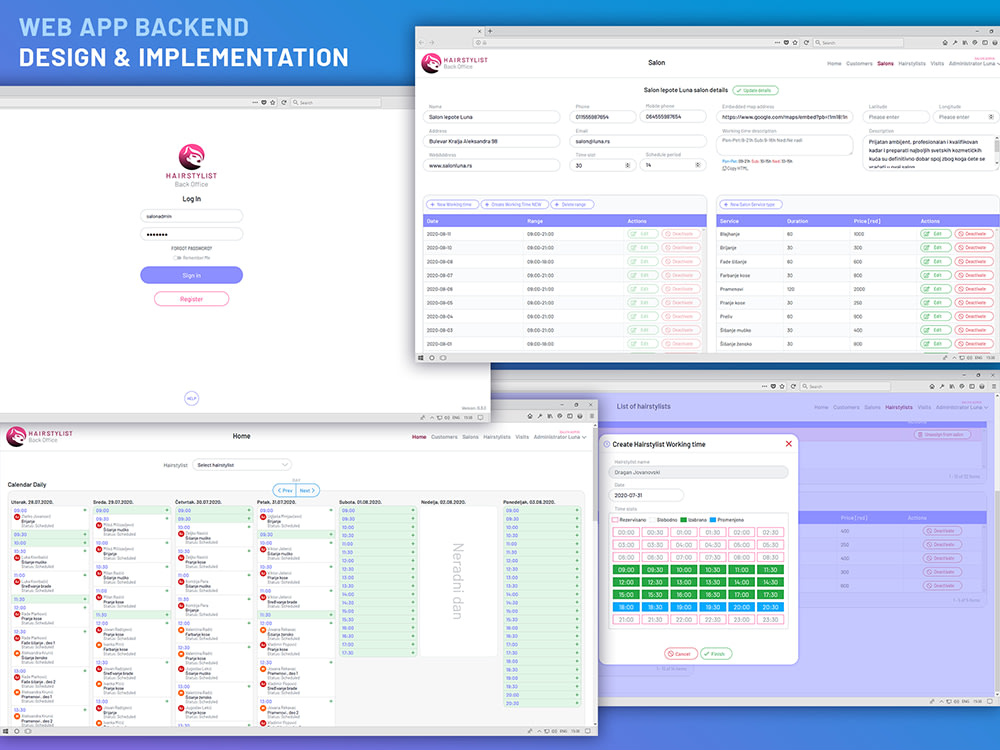Viewport: 1000px width, 750px height.
Task: Adjust the Time slot spinner arrows
Action: [x=628, y=165]
